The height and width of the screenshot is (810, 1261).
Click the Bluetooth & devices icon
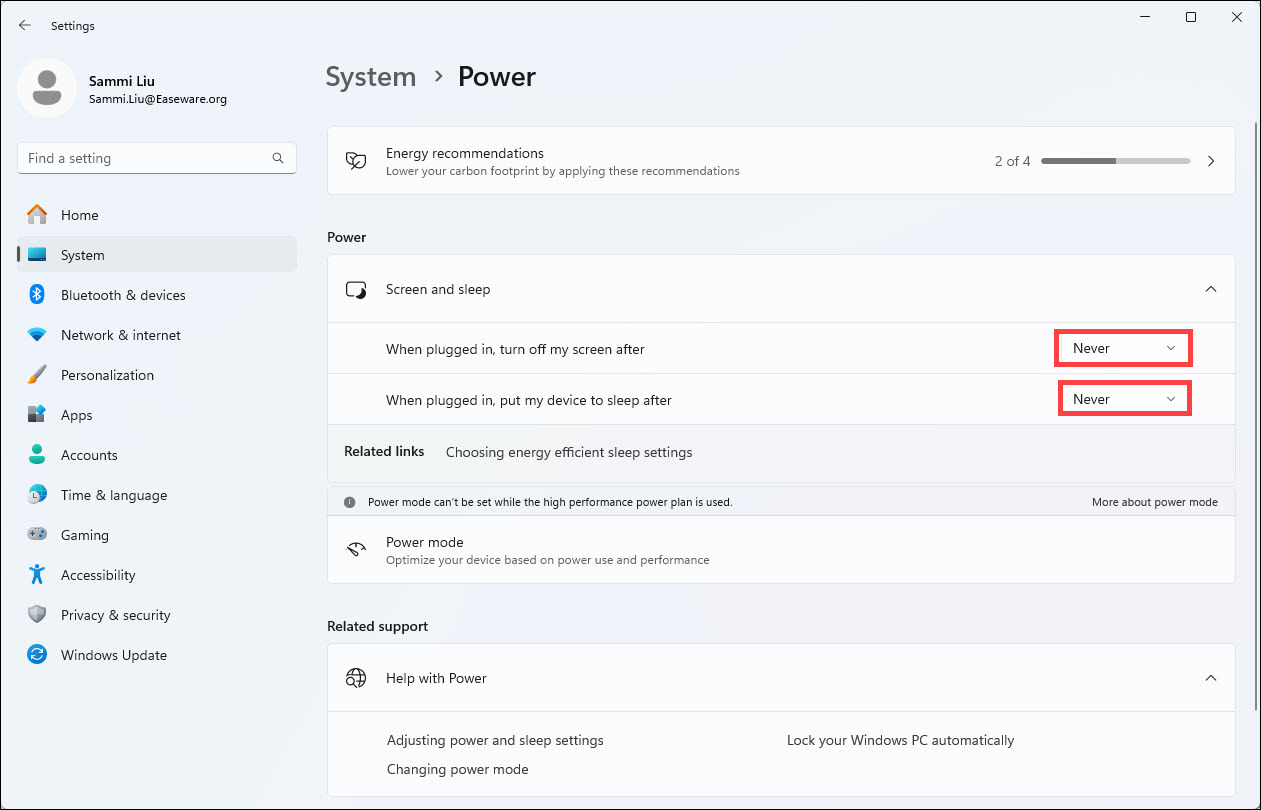(x=37, y=295)
